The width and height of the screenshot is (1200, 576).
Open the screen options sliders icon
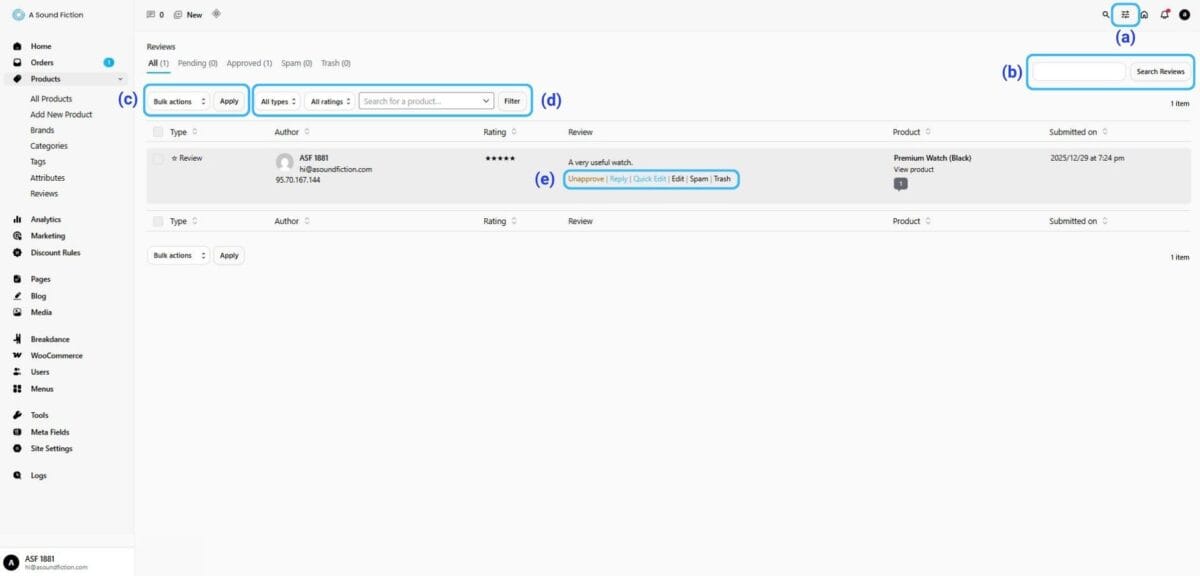tap(1125, 15)
